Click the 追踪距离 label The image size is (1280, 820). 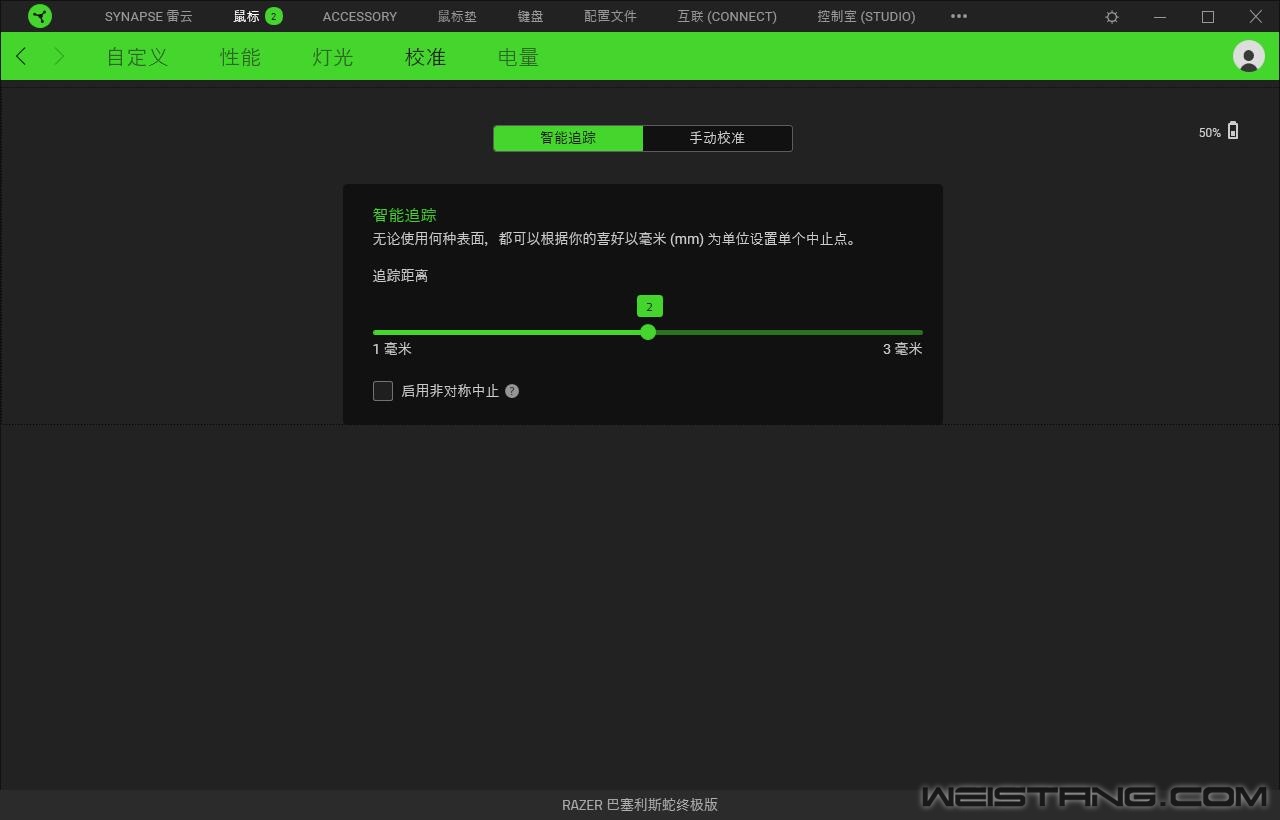coord(400,275)
